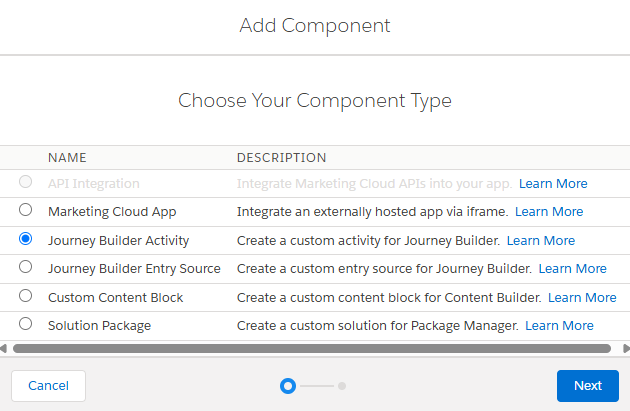Click the second step progress indicator dot

click(342, 385)
